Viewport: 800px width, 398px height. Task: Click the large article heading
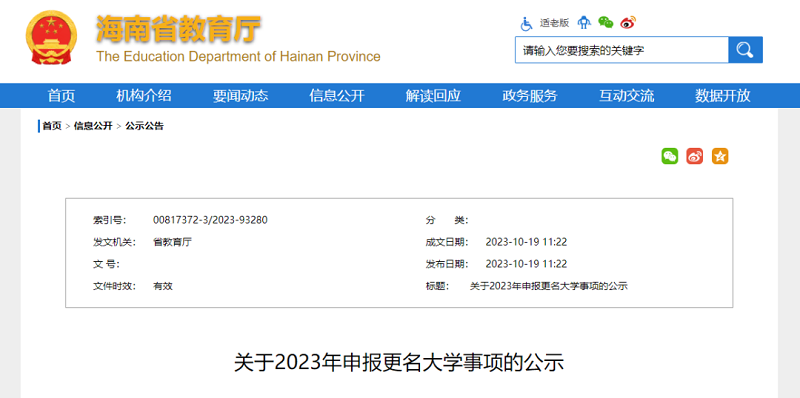point(399,363)
